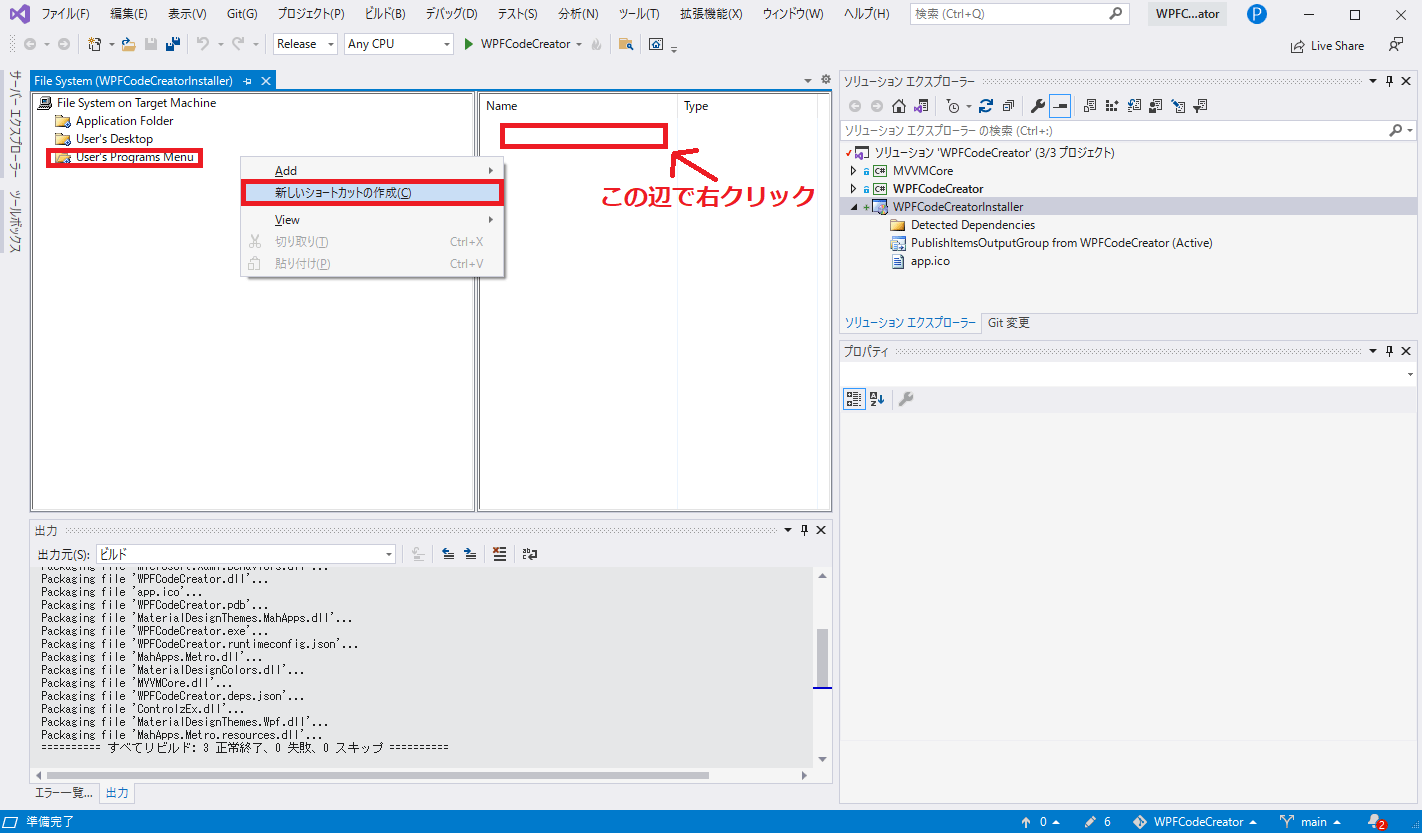This screenshot has width=1422, height=833.
Task: Open the サーバー エクスプローラー side tab
Action: (x=15, y=124)
